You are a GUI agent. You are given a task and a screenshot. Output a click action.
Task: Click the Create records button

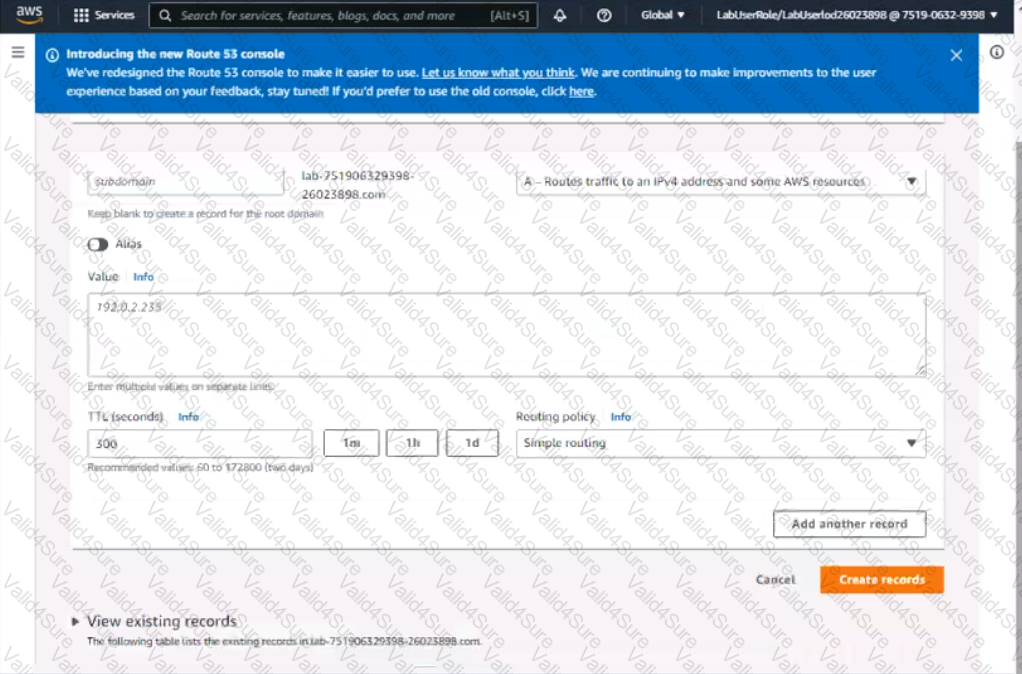point(881,580)
